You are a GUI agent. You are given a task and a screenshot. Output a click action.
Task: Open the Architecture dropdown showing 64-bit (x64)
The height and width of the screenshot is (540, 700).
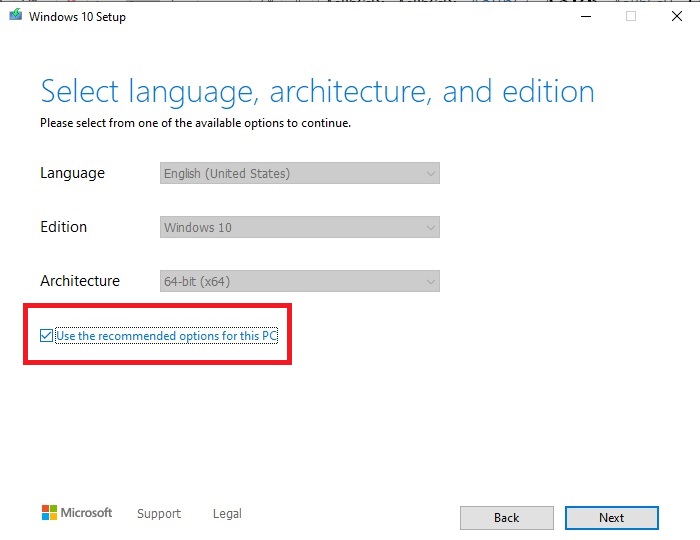300,282
